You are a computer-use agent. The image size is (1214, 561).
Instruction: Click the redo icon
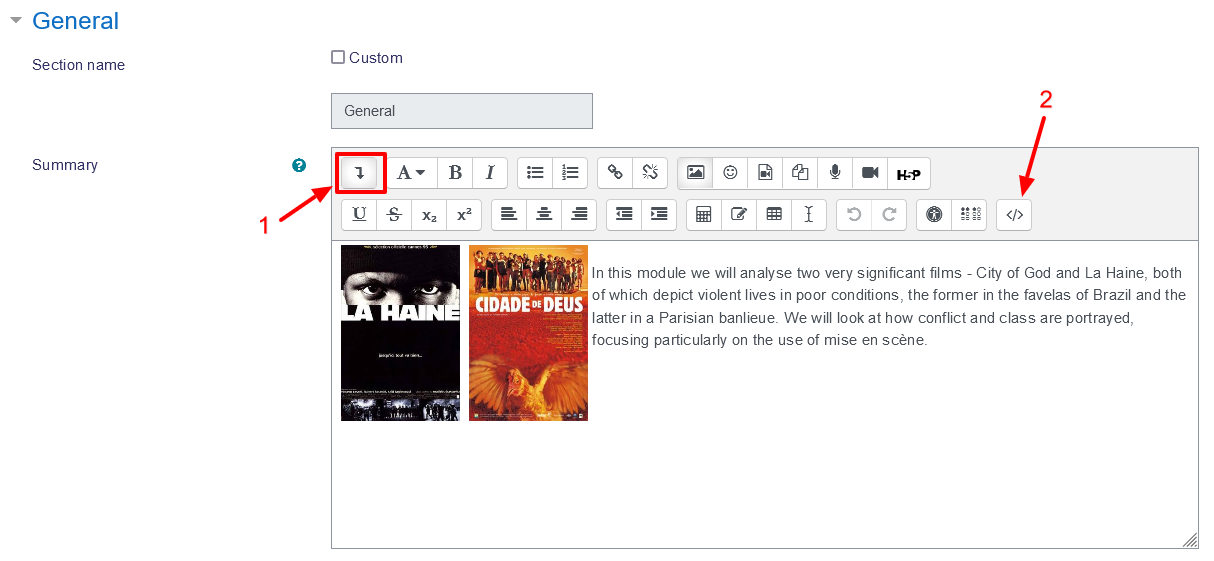click(x=889, y=215)
